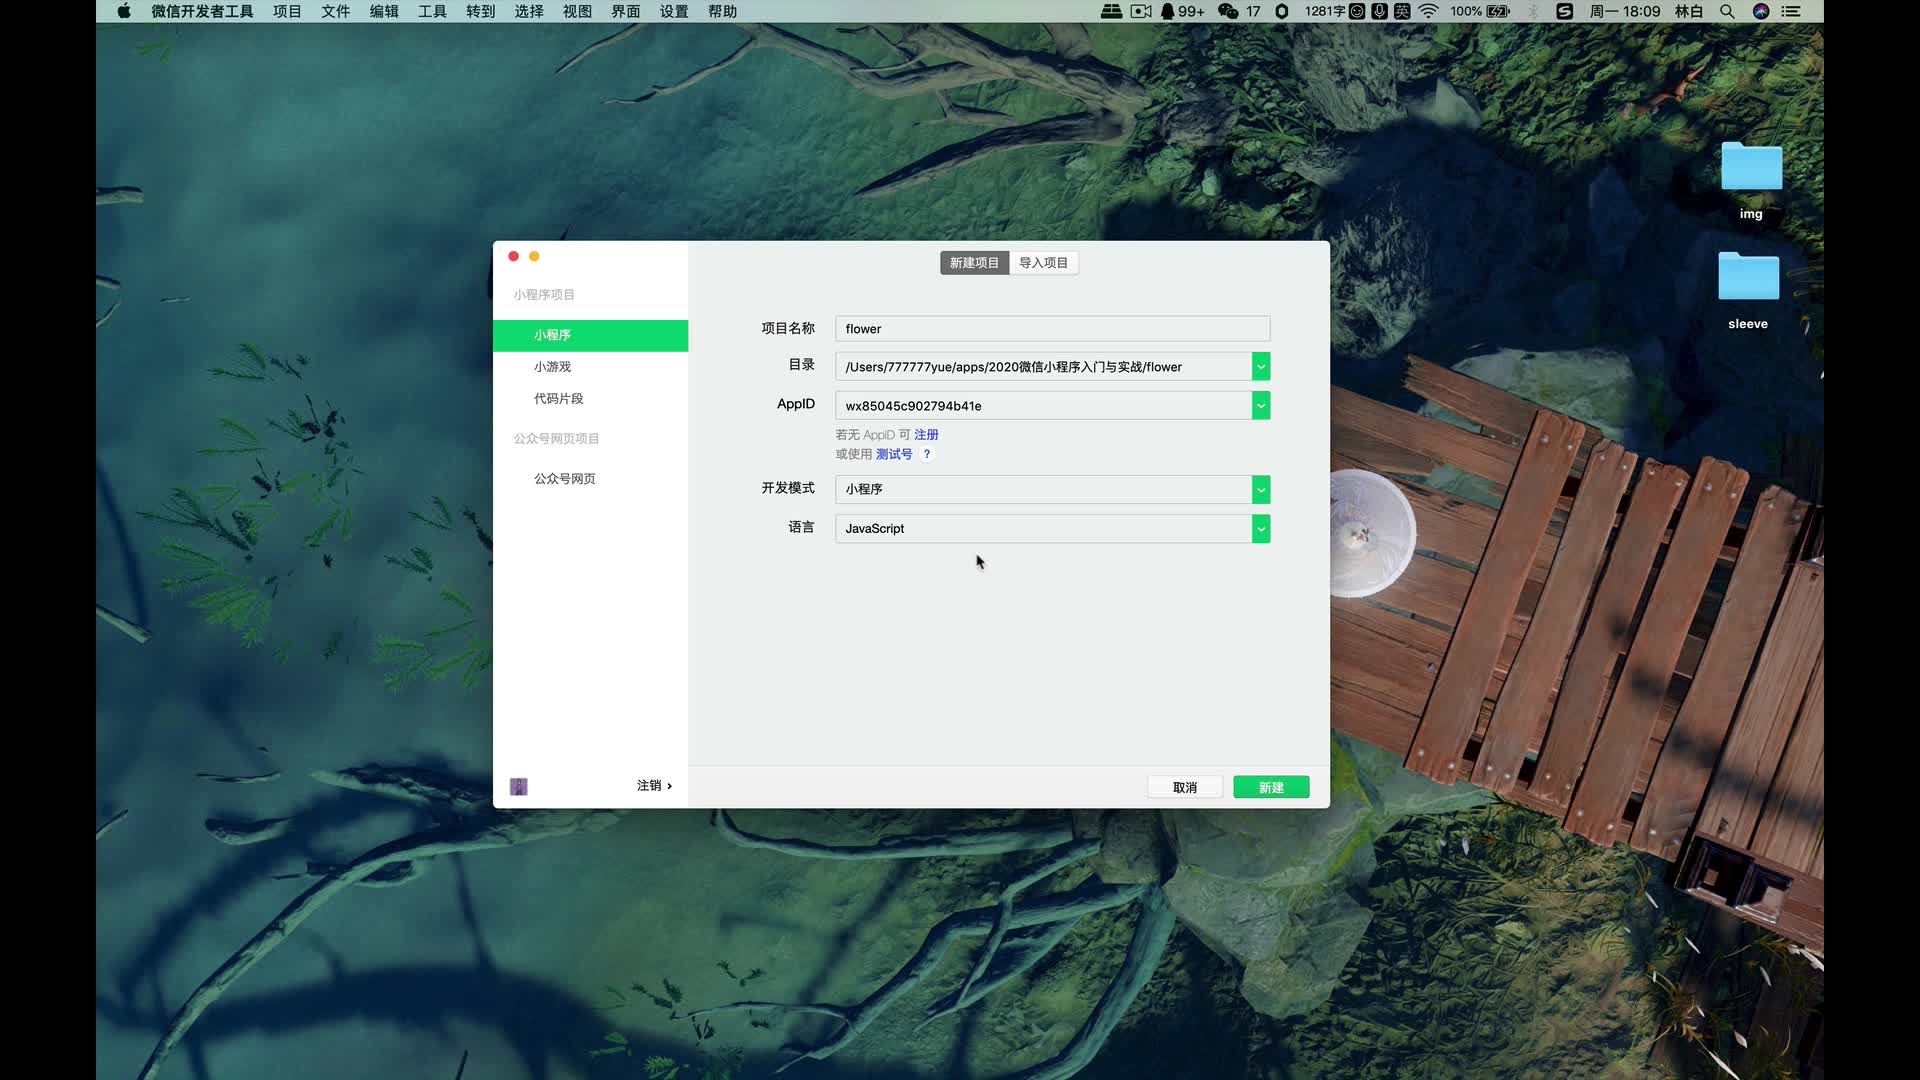Open the 设置 menu
1920x1080 pixels.
674,11
